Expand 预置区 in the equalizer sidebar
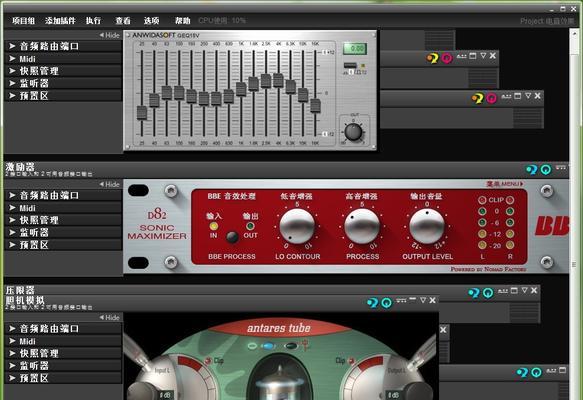The height and width of the screenshot is (400, 583). coord(63,96)
